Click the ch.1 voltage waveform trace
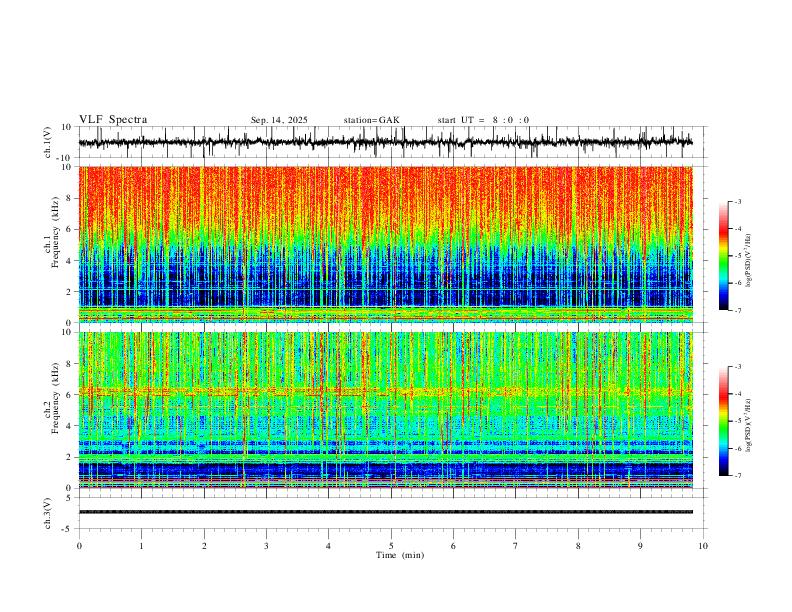Viewport: 792px width, 612px height. 385,142
